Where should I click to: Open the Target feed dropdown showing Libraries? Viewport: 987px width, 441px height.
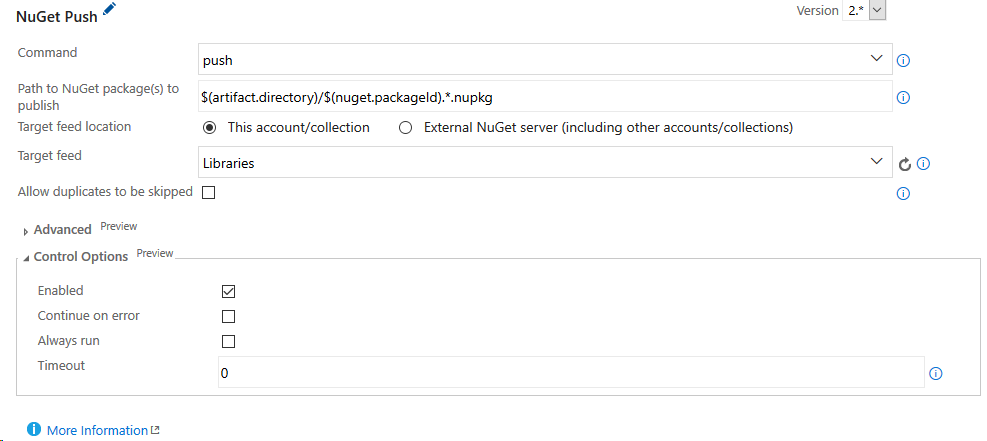point(545,162)
